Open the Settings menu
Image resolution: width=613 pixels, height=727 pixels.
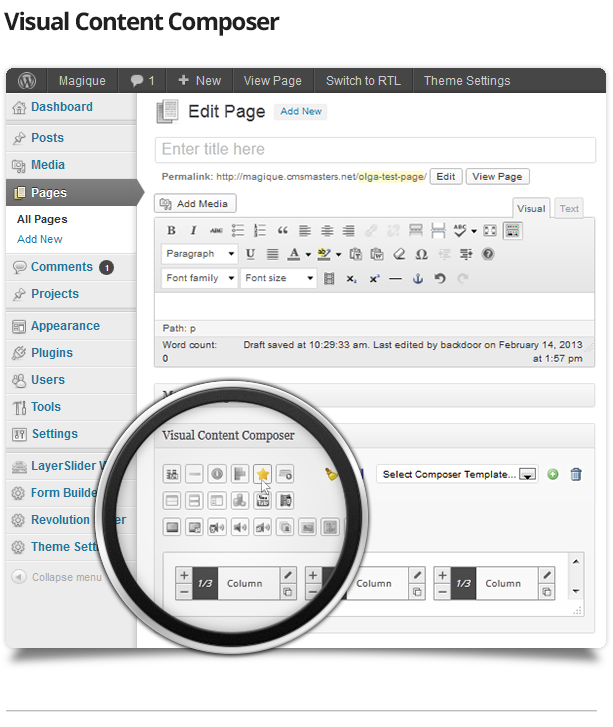coord(71,434)
